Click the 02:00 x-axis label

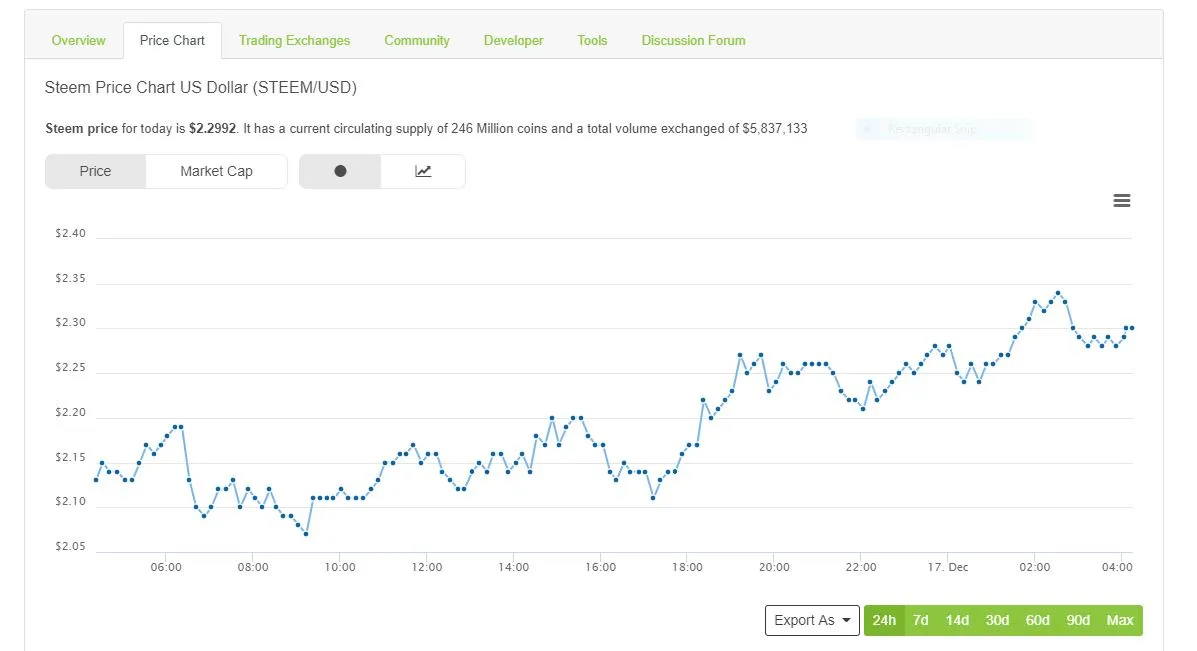pos(1034,567)
